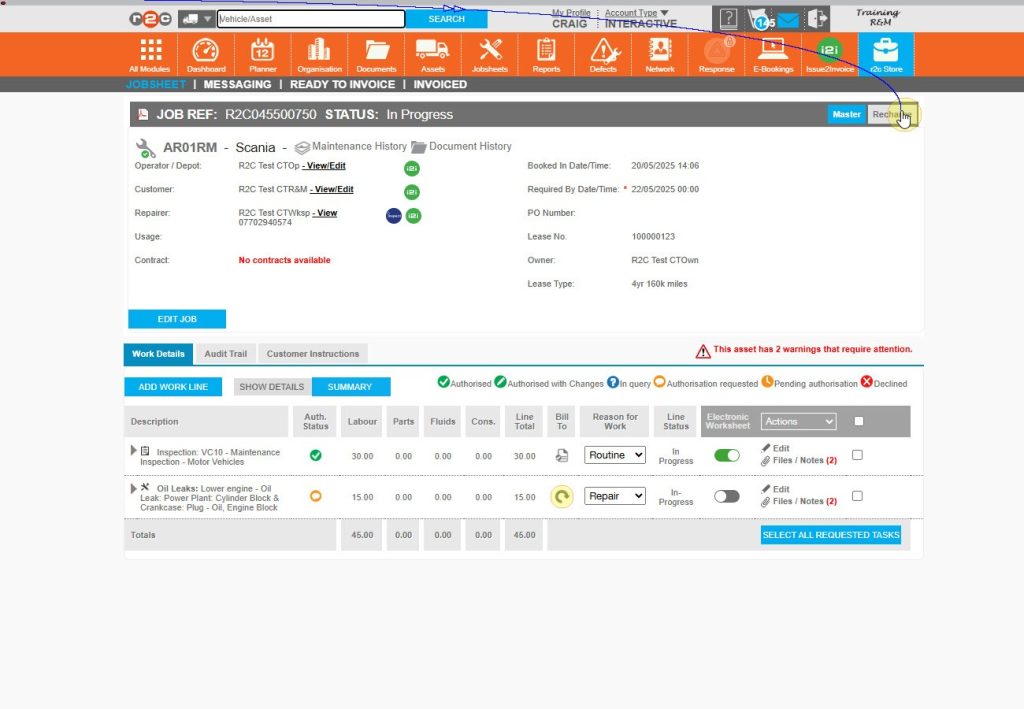Image resolution: width=1024 pixels, height=709 pixels.
Task: Open the Actions dropdown
Action: point(797,421)
